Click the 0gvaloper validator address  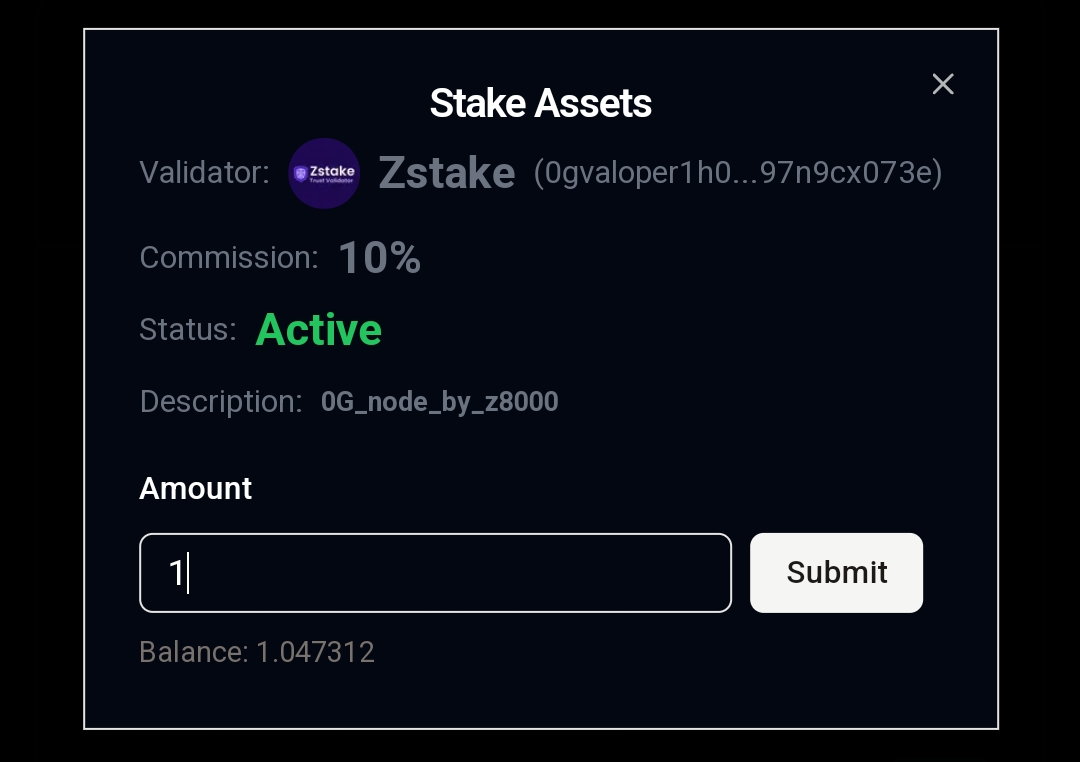pos(738,172)
